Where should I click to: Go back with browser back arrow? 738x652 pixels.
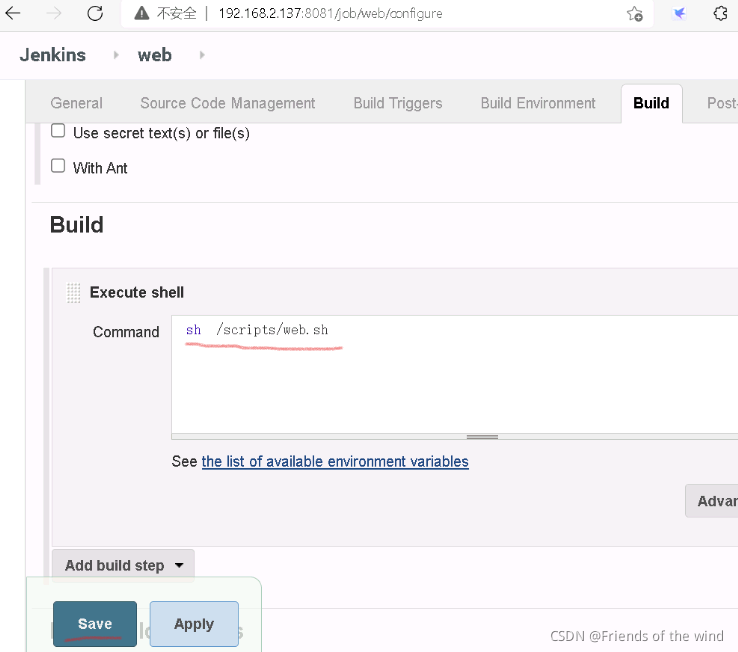point(13,13)
